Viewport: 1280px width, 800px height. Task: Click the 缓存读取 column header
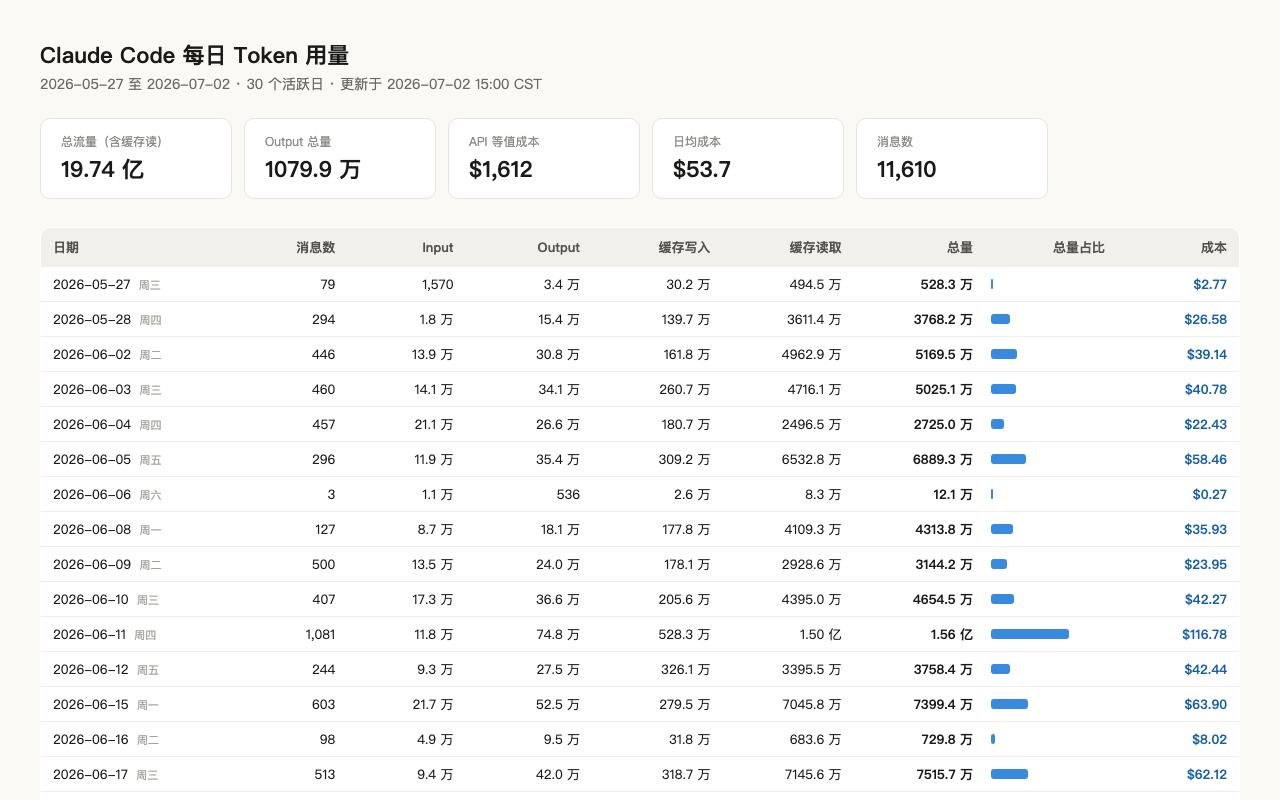(x=815, y=247)
